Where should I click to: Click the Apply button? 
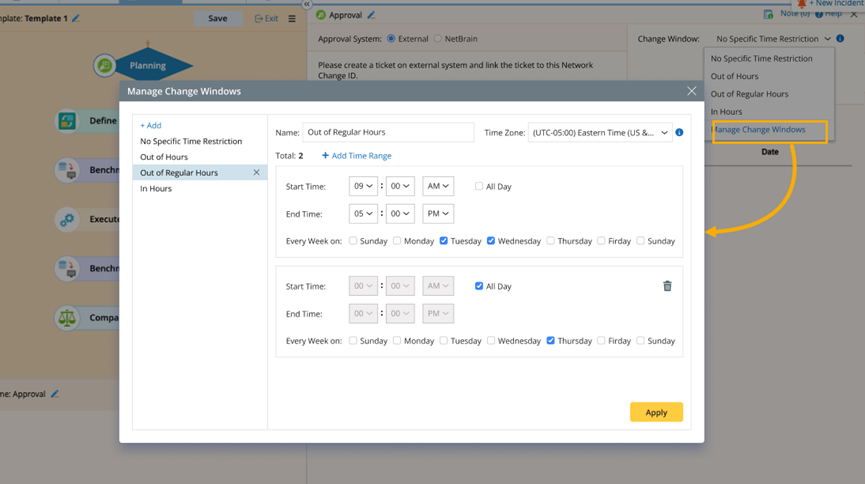coord(656,412)
